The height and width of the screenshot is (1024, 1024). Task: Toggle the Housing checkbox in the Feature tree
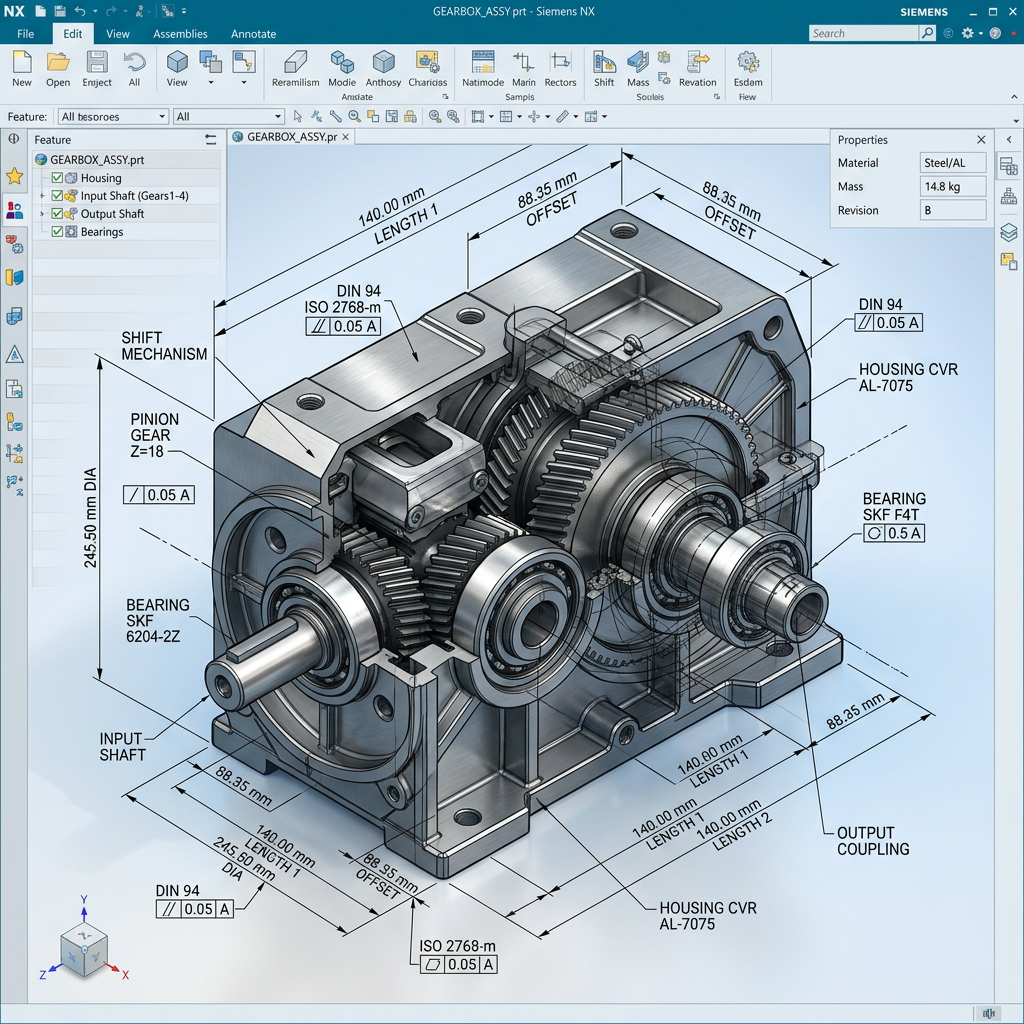pyautogui.click(x=57, y=178)
